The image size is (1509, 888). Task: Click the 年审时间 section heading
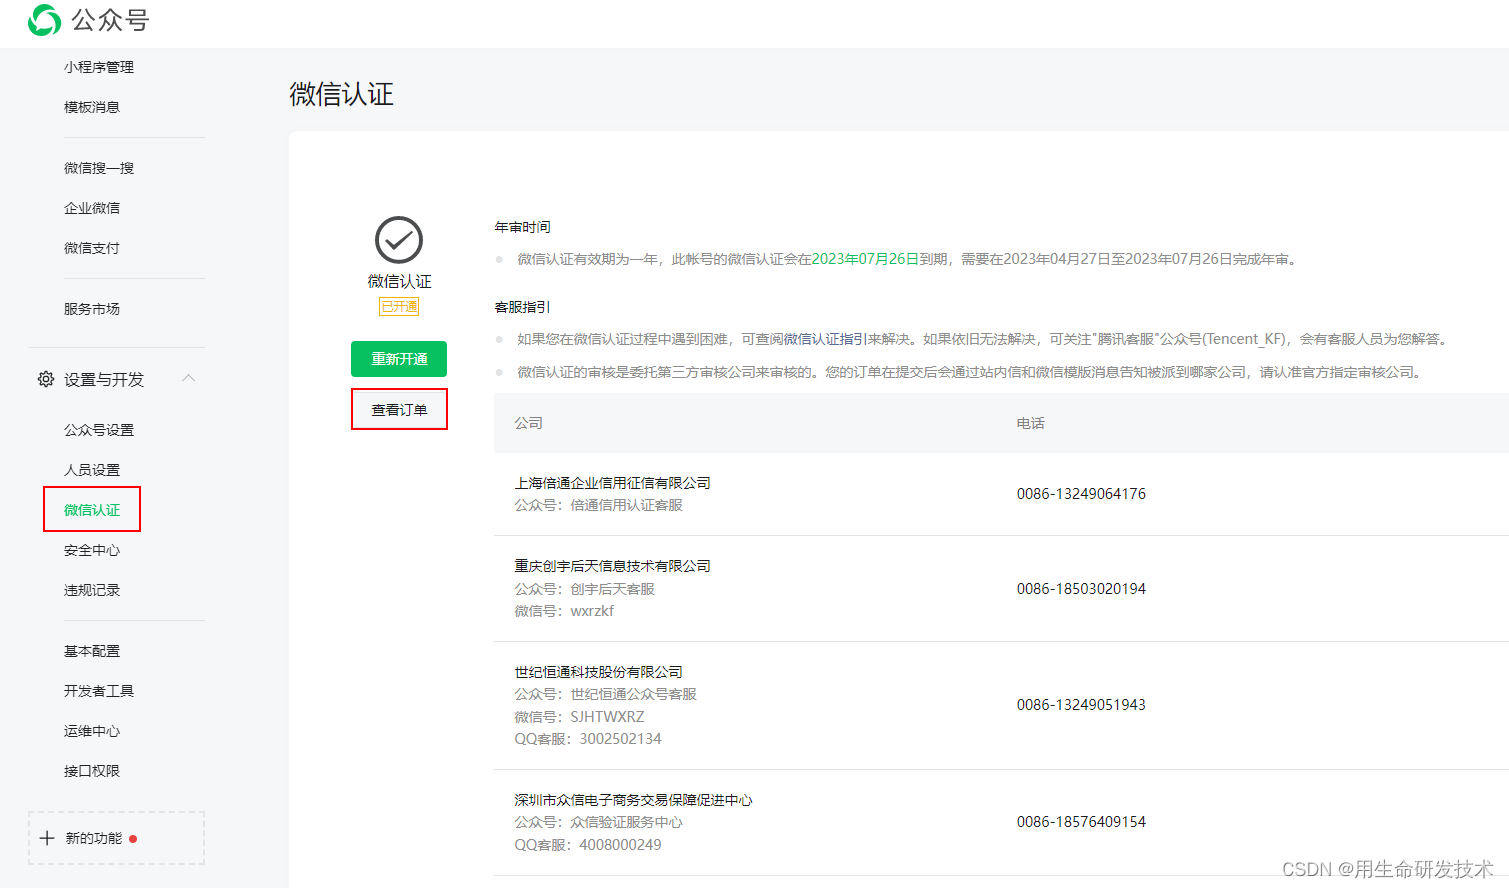(522, 227)
